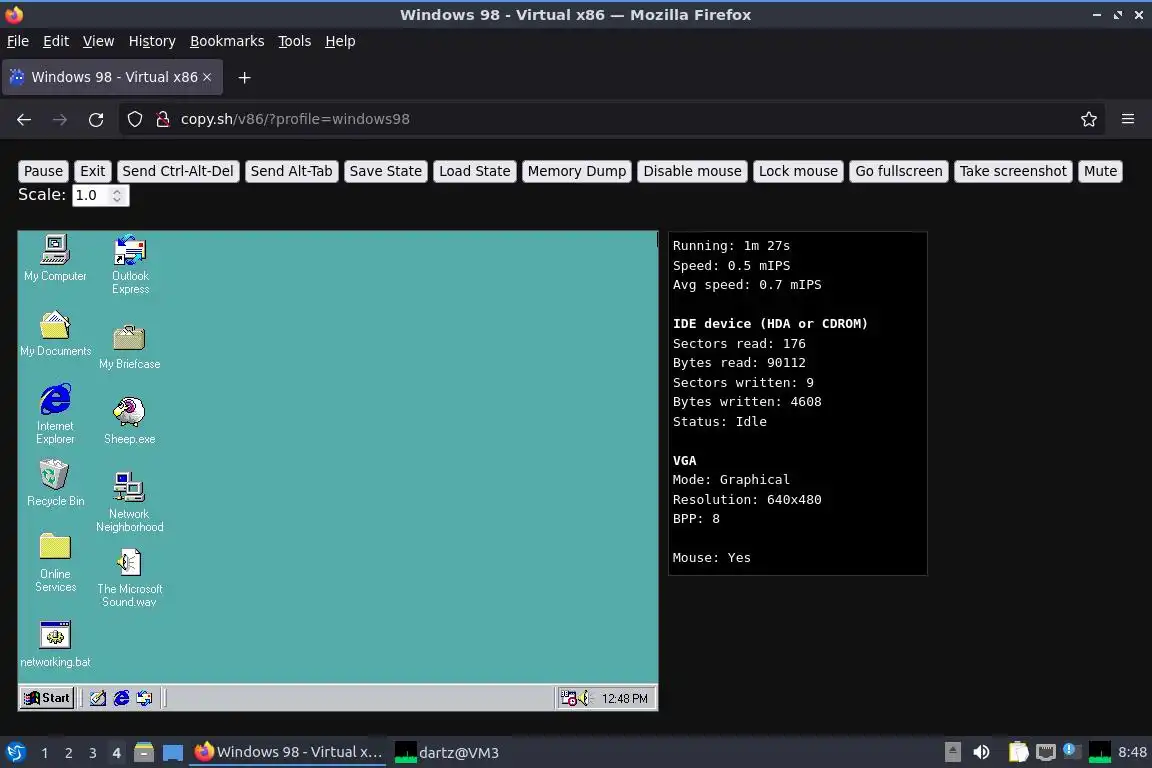Click the host panel volume speaker icon
Image resolution: width=1152 pixels, height=768 pixels.
coord(981,752)
